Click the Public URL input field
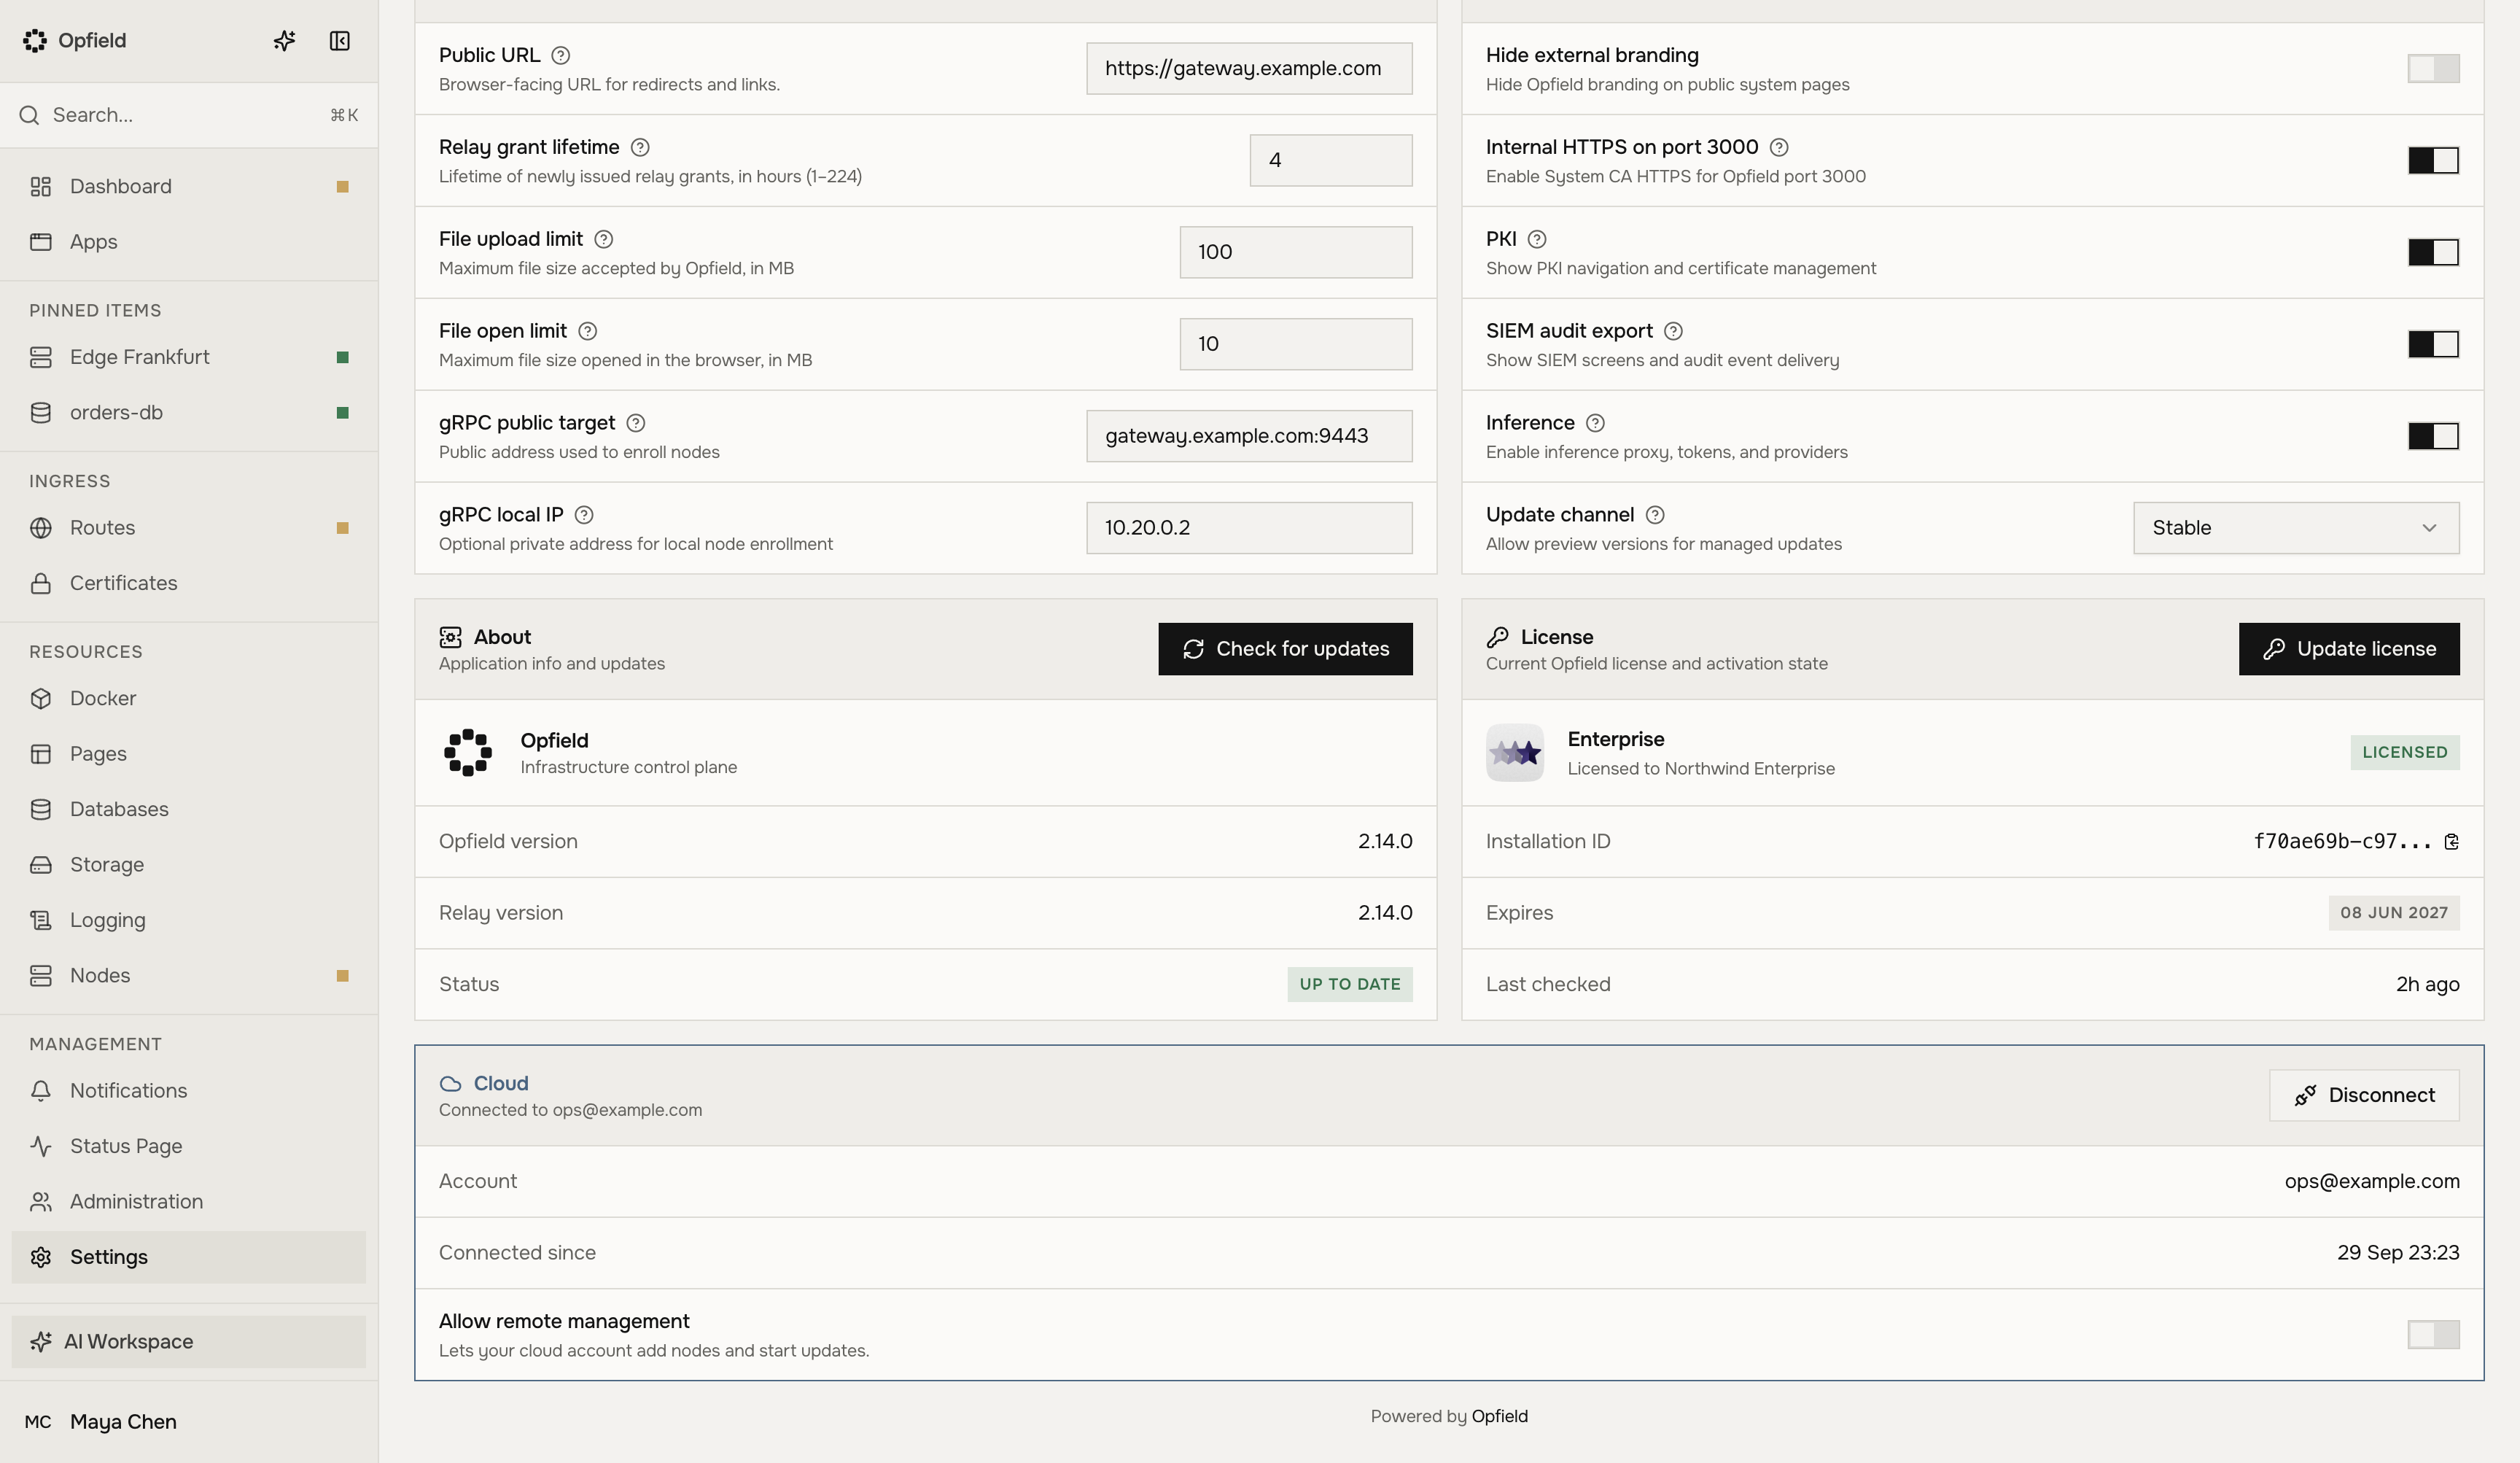This screenshot has height=1463, width=2520. click(x=1249, y=69)
